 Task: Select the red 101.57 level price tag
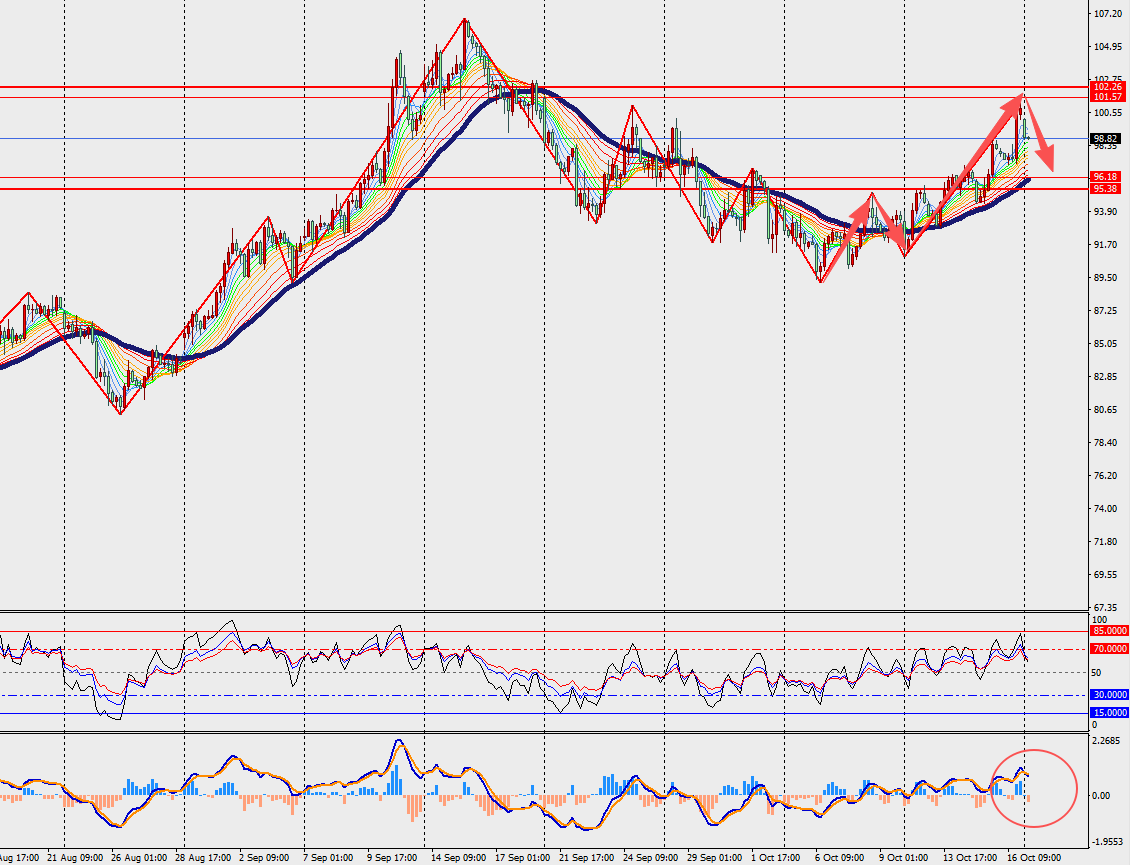pos(1106,97)
